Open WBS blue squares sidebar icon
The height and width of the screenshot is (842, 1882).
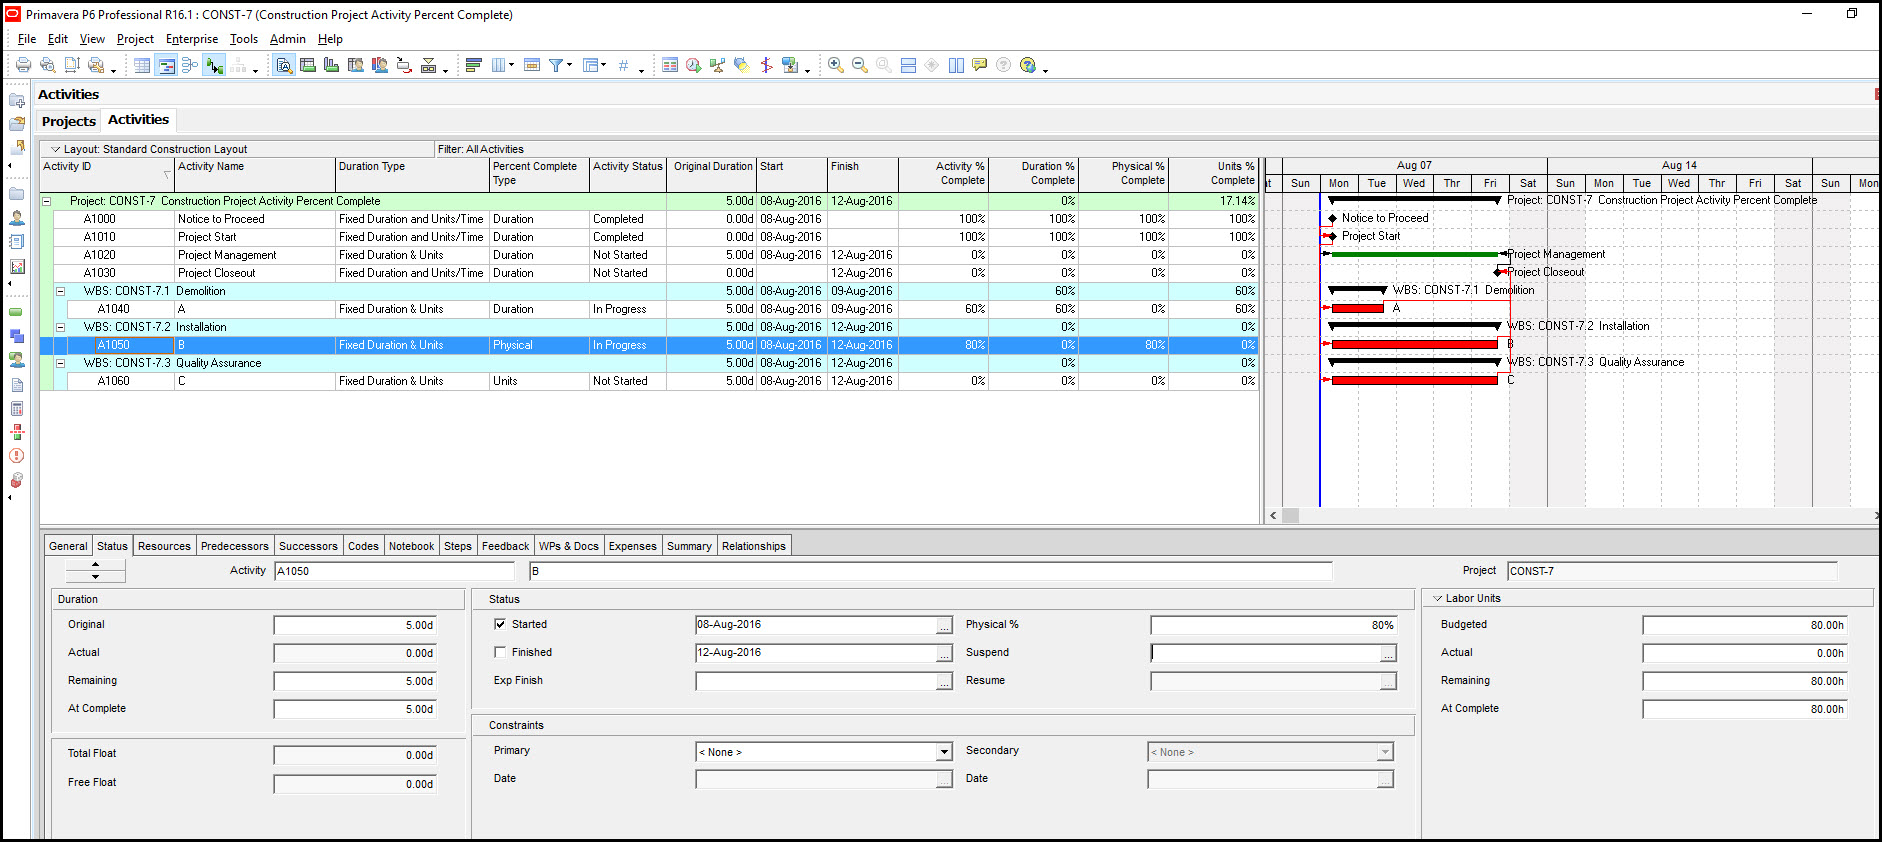coord(17,336)
